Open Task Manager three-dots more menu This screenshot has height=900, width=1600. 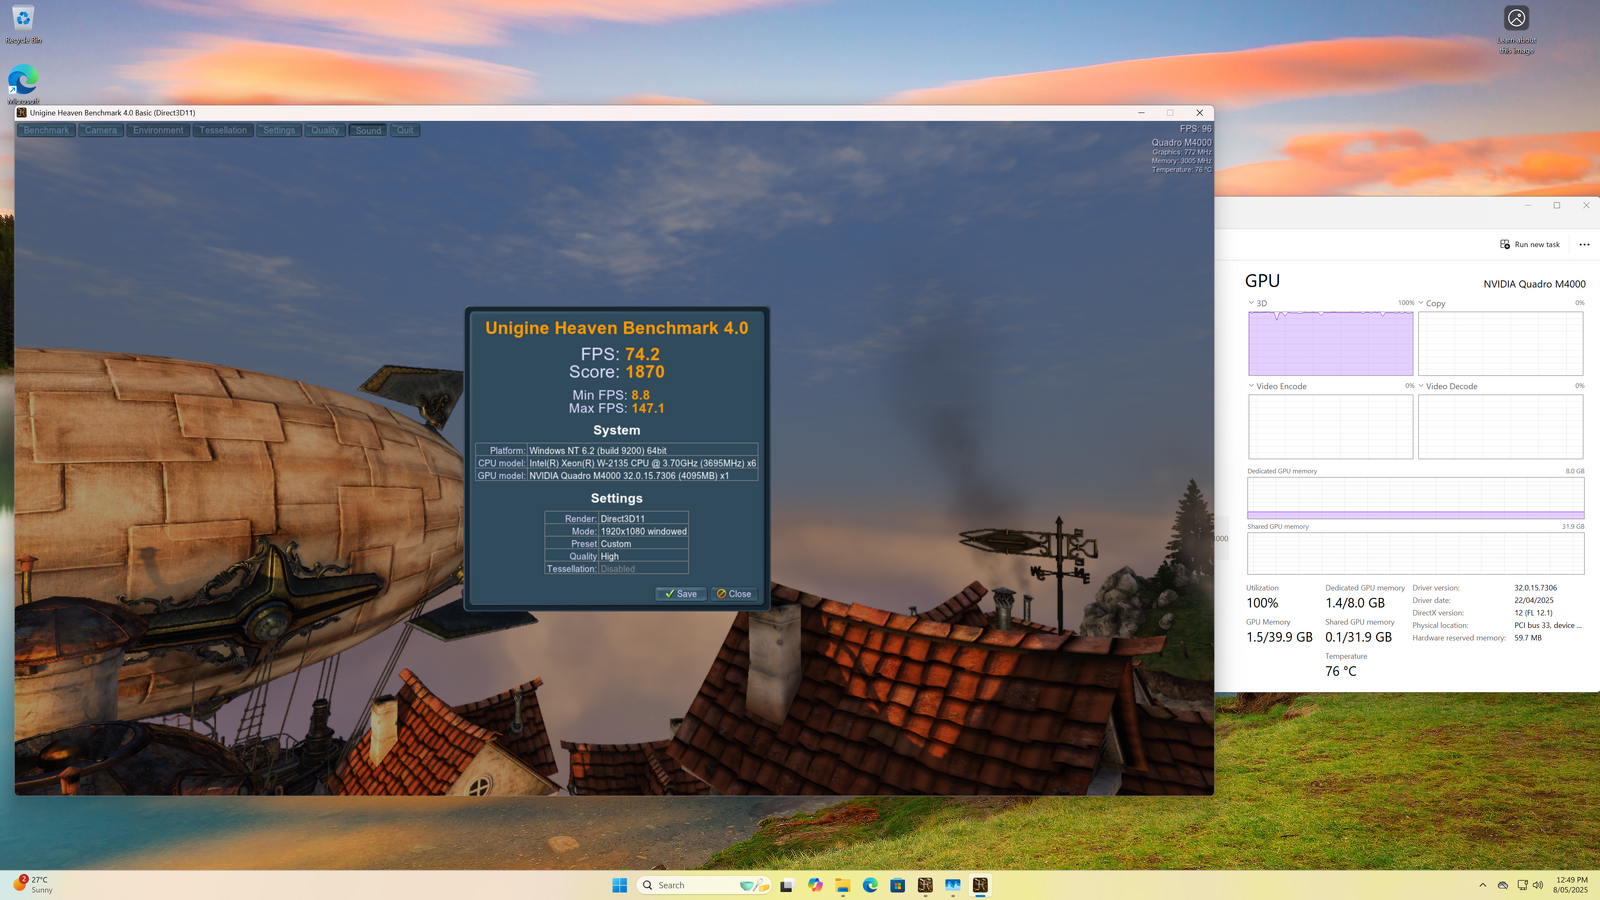(x=1584, y=244)
